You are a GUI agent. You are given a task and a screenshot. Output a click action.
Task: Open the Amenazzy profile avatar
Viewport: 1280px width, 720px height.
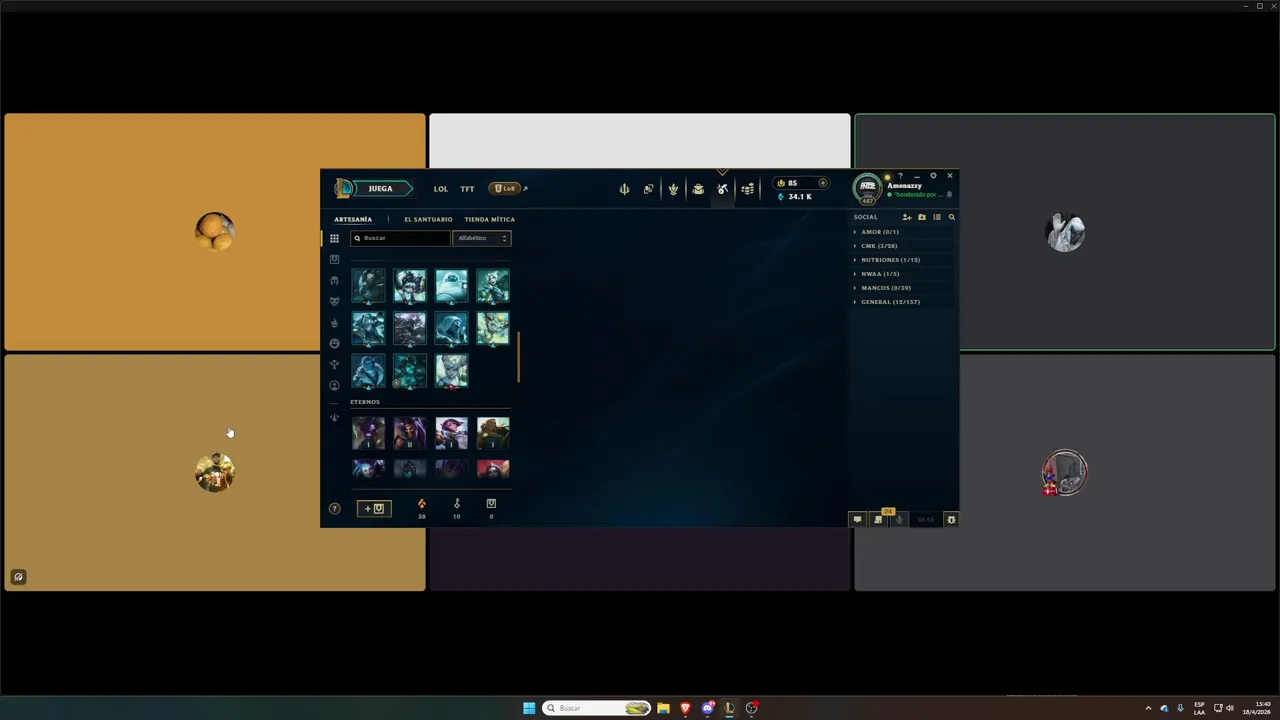click(x=867, y=188)
